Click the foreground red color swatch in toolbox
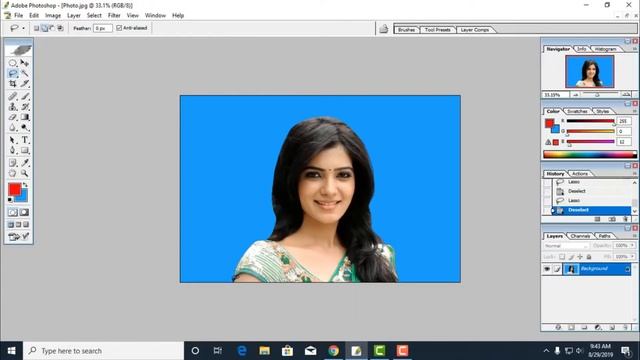The width and height of the screenshot is (640, 360). coord(14,189)
